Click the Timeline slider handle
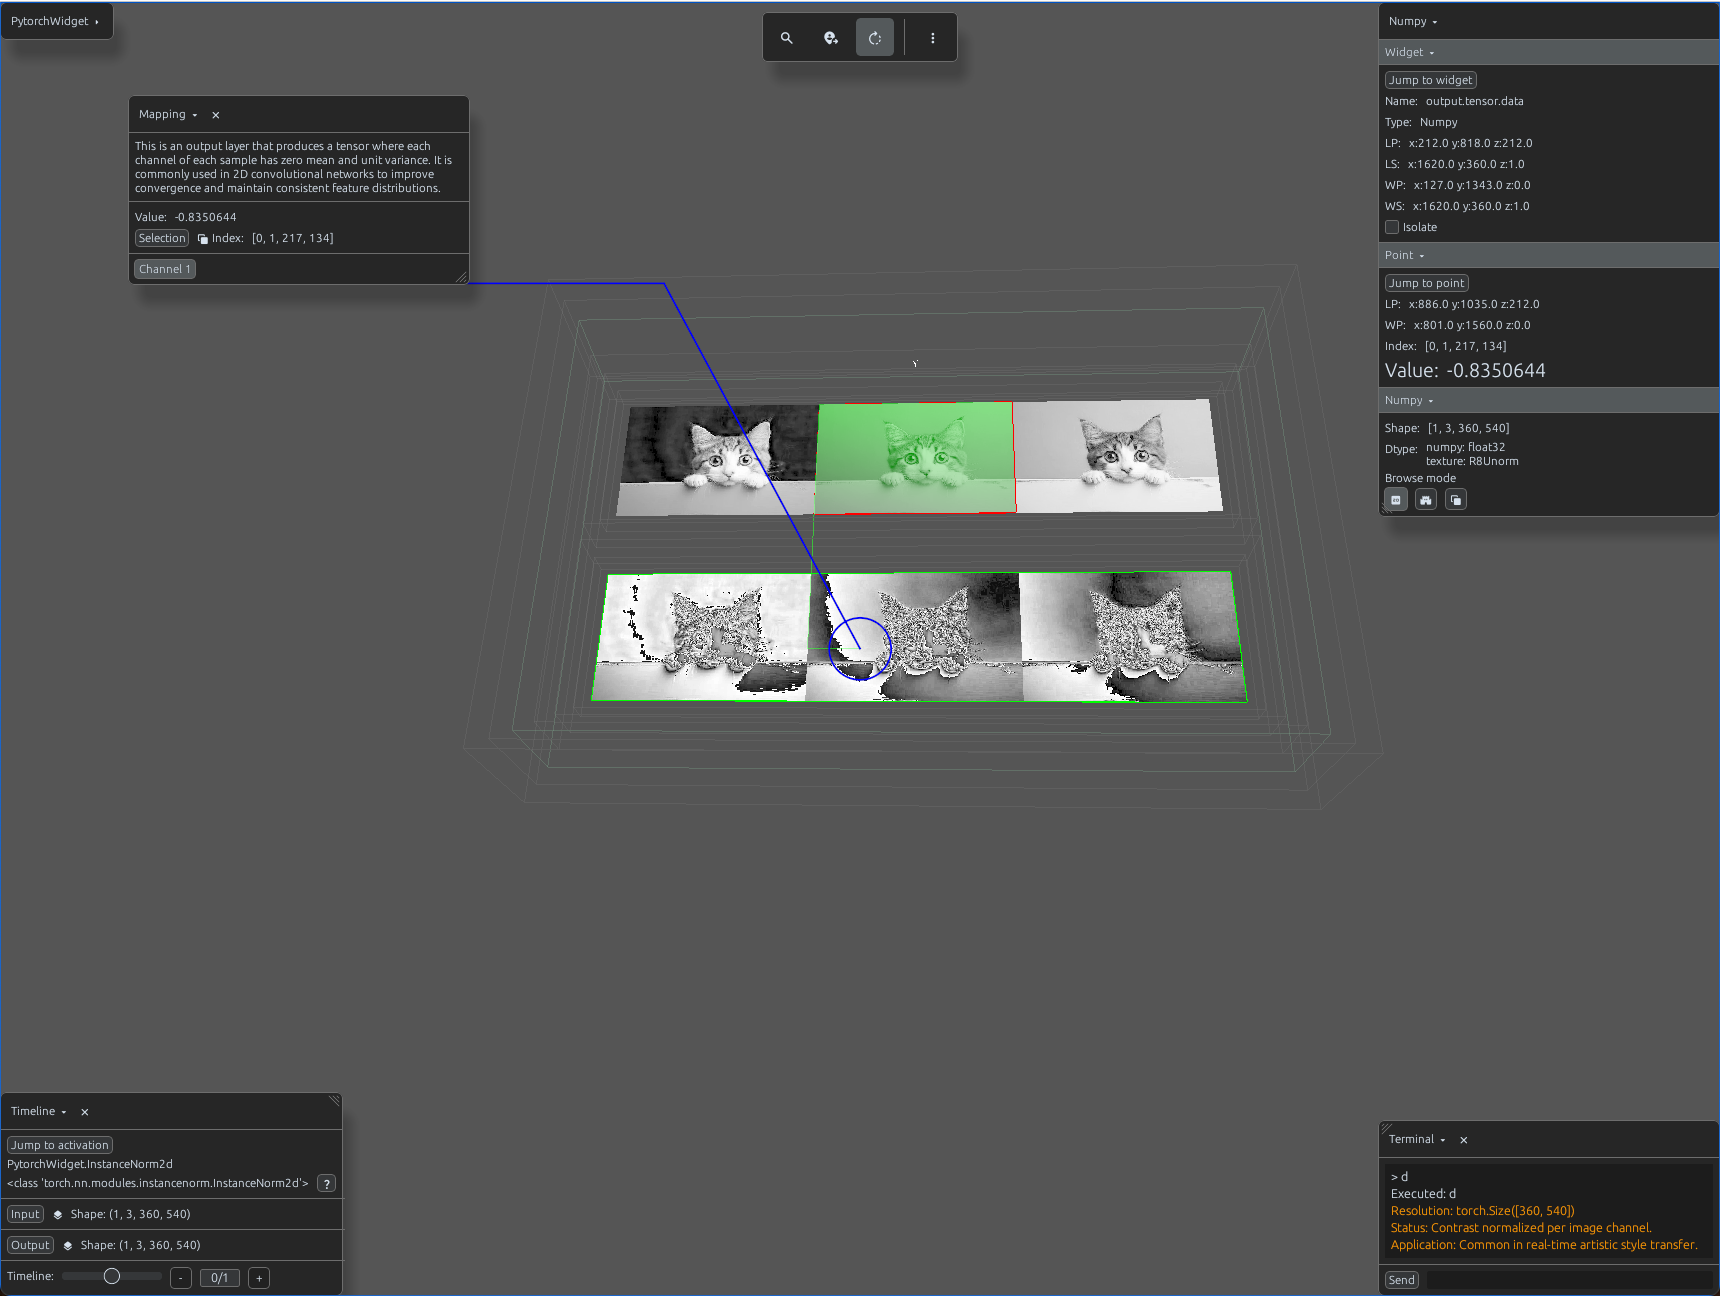This screenshot has width=1720, height=1296. (112, 1276)
